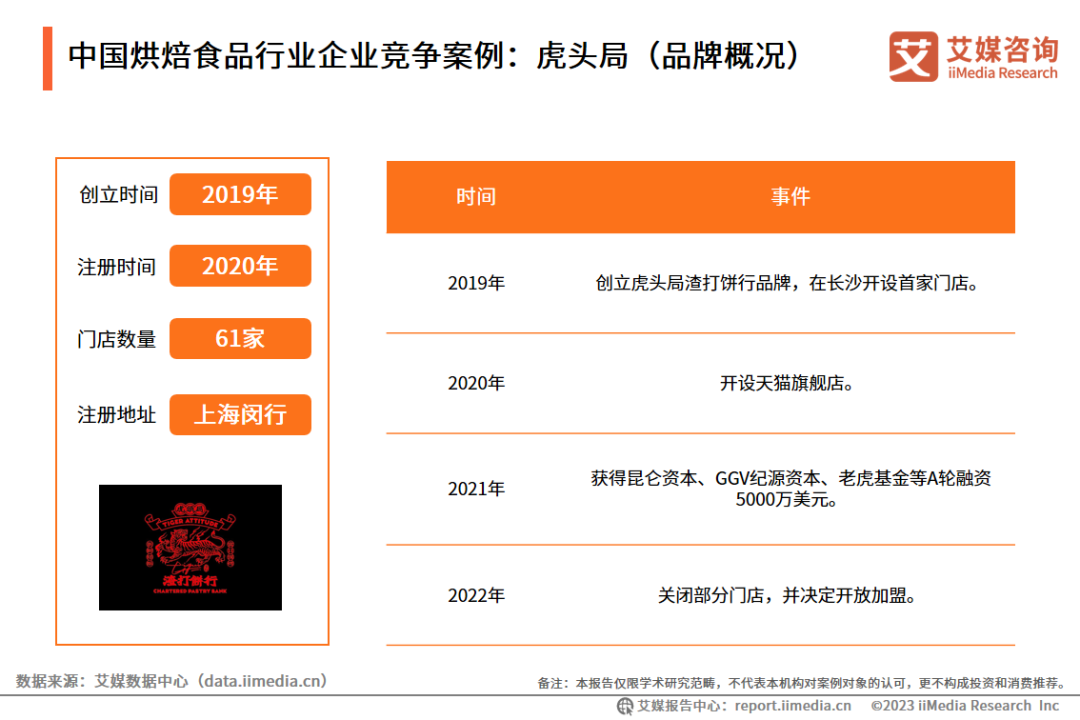Screen dimensions: 1080x720
Task: Select the 2020年 table time cell
Action: tap(476, 383)
